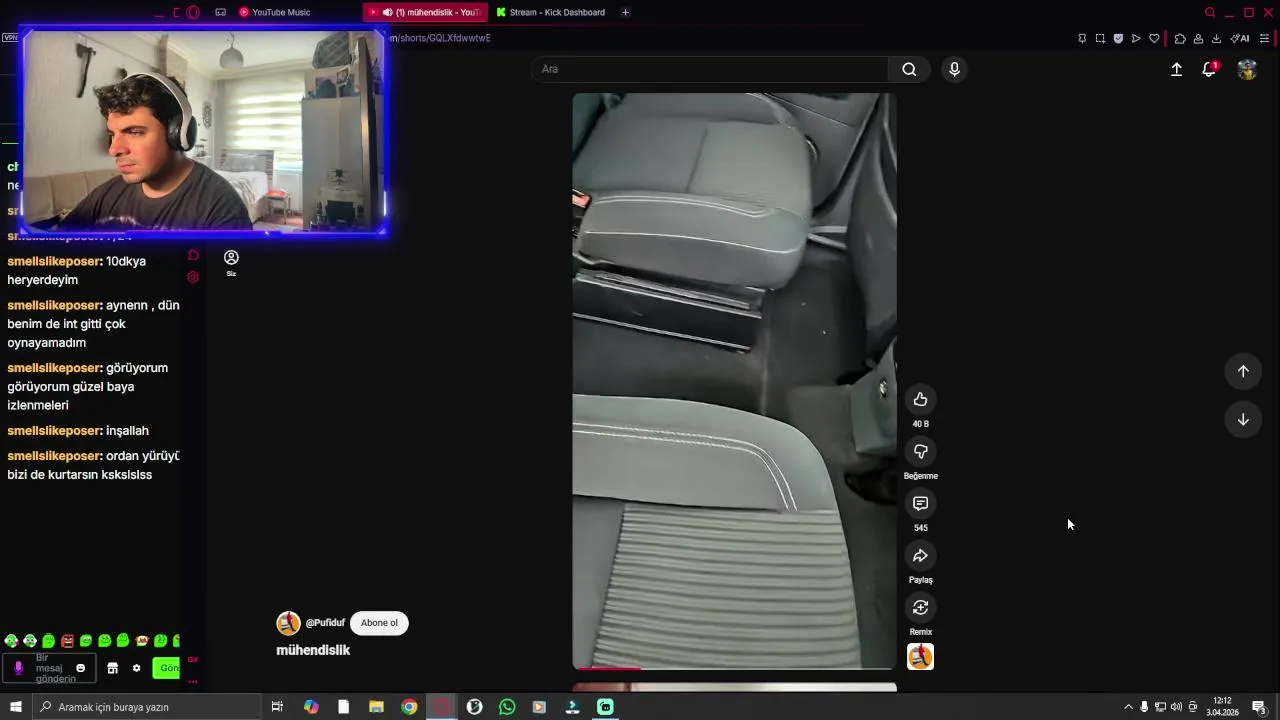The image size is (1280, 720).
Task: Open Copilot from the taskbar
Action: pyautogui.click(x=311, y=707)
